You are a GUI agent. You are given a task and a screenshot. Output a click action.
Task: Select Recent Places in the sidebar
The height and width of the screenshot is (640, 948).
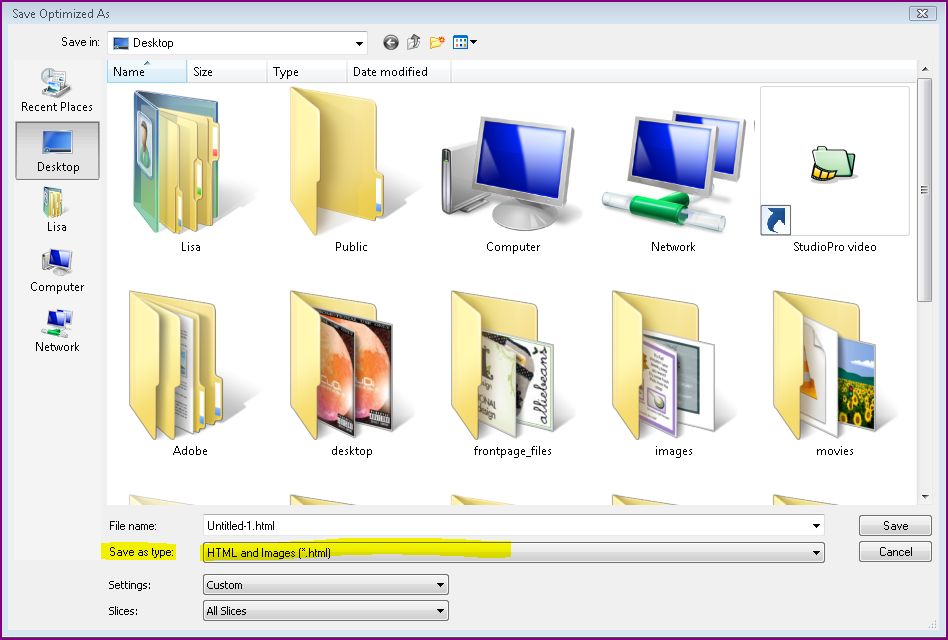pos(56,90)
